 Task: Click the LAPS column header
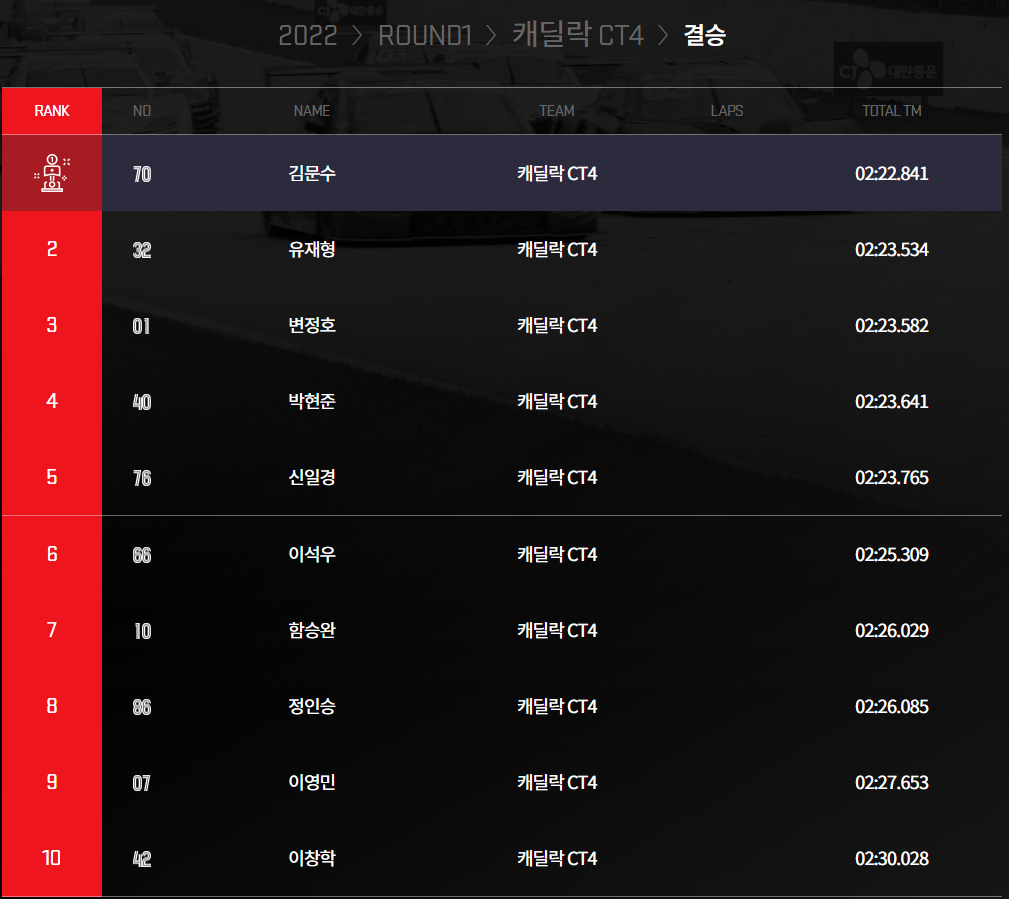coord(727,111)
